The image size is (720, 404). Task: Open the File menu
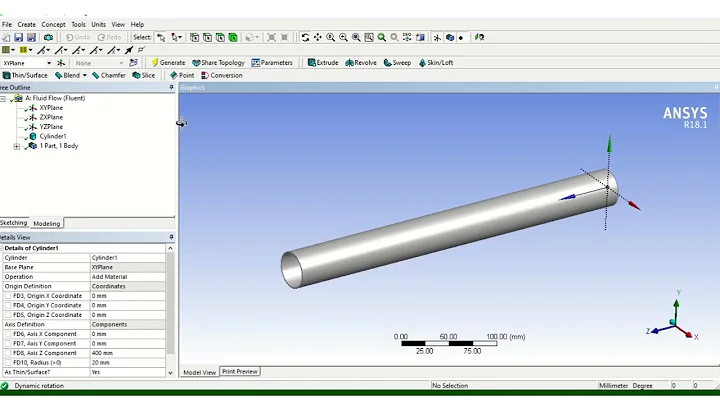pos(7,24)
